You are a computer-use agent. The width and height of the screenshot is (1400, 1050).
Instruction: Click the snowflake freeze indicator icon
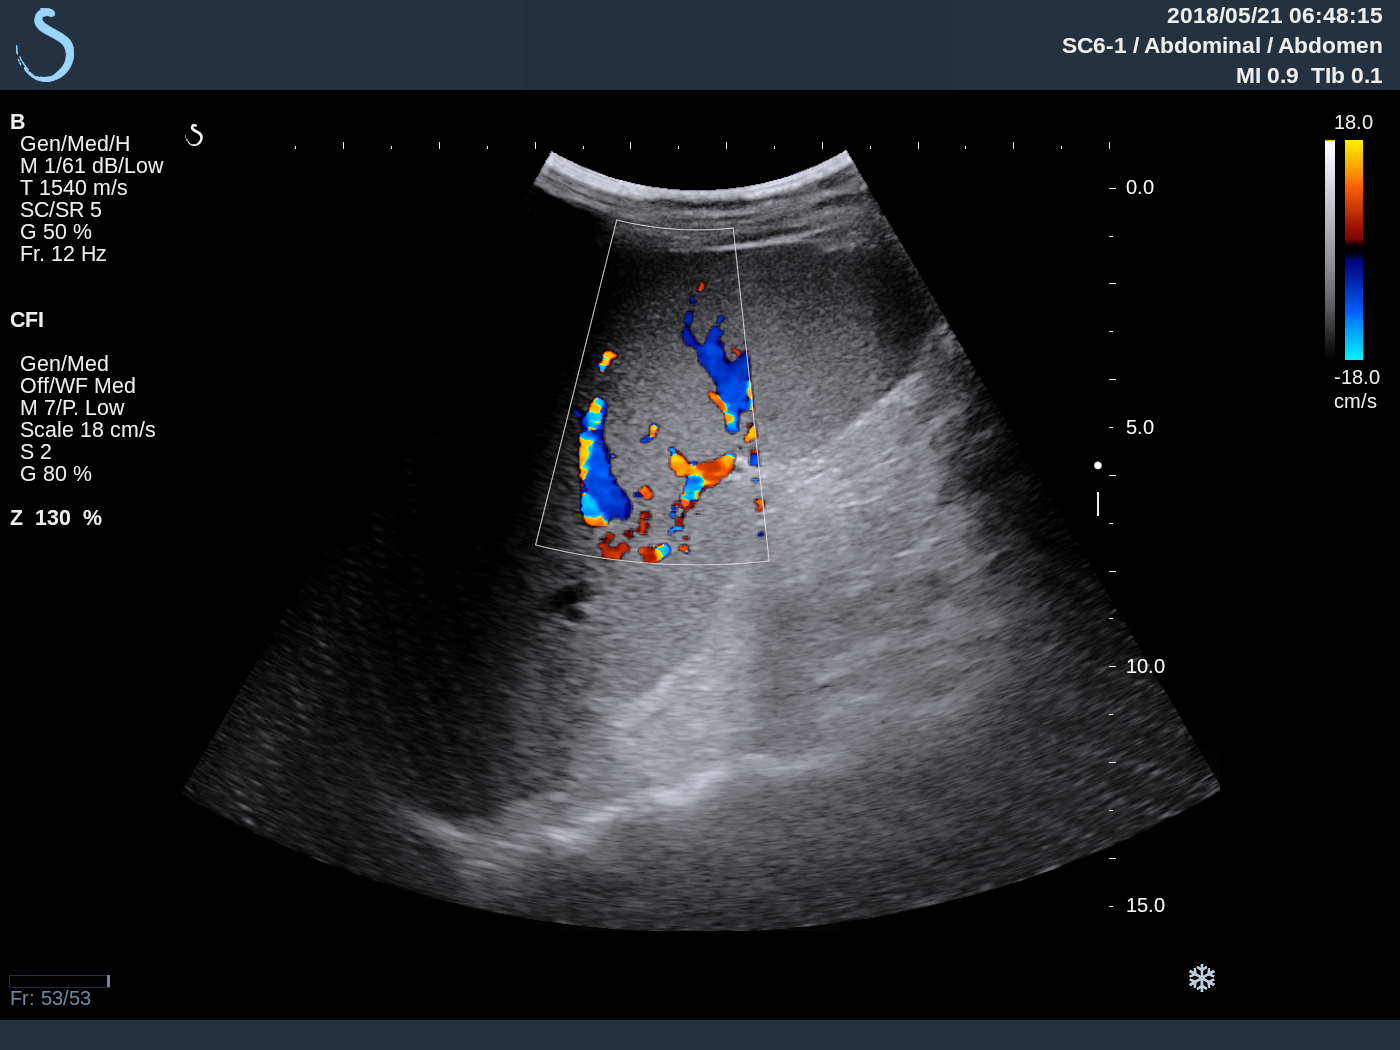pyautogui.click(x=1202, y=978)
